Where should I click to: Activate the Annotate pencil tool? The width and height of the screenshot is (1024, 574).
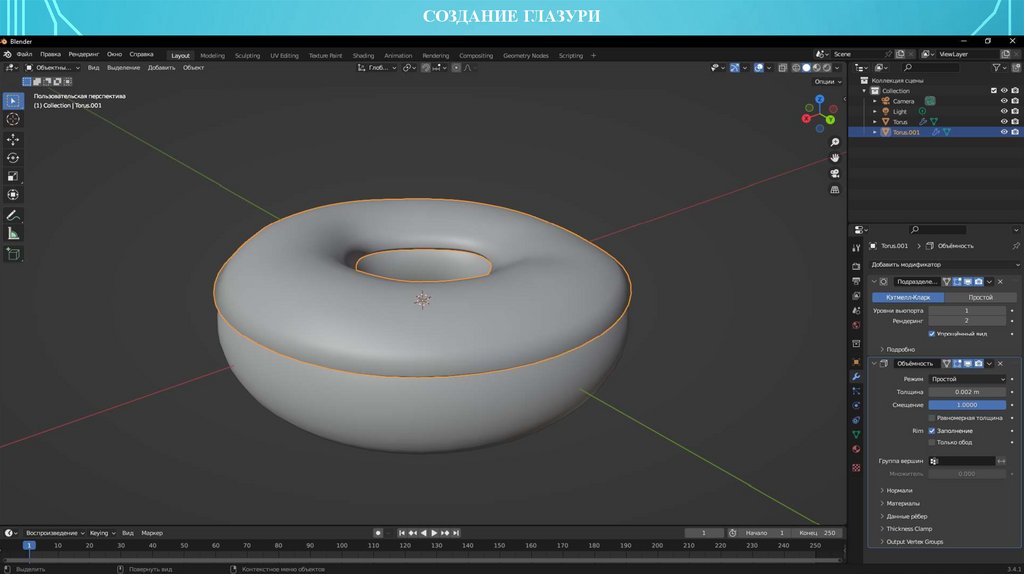point(13,215)
